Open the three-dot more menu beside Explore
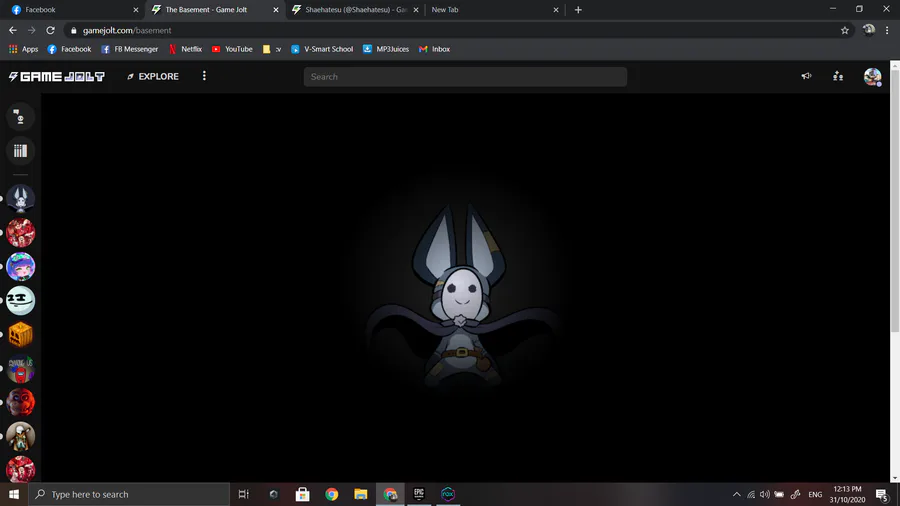 coord(204,76)
